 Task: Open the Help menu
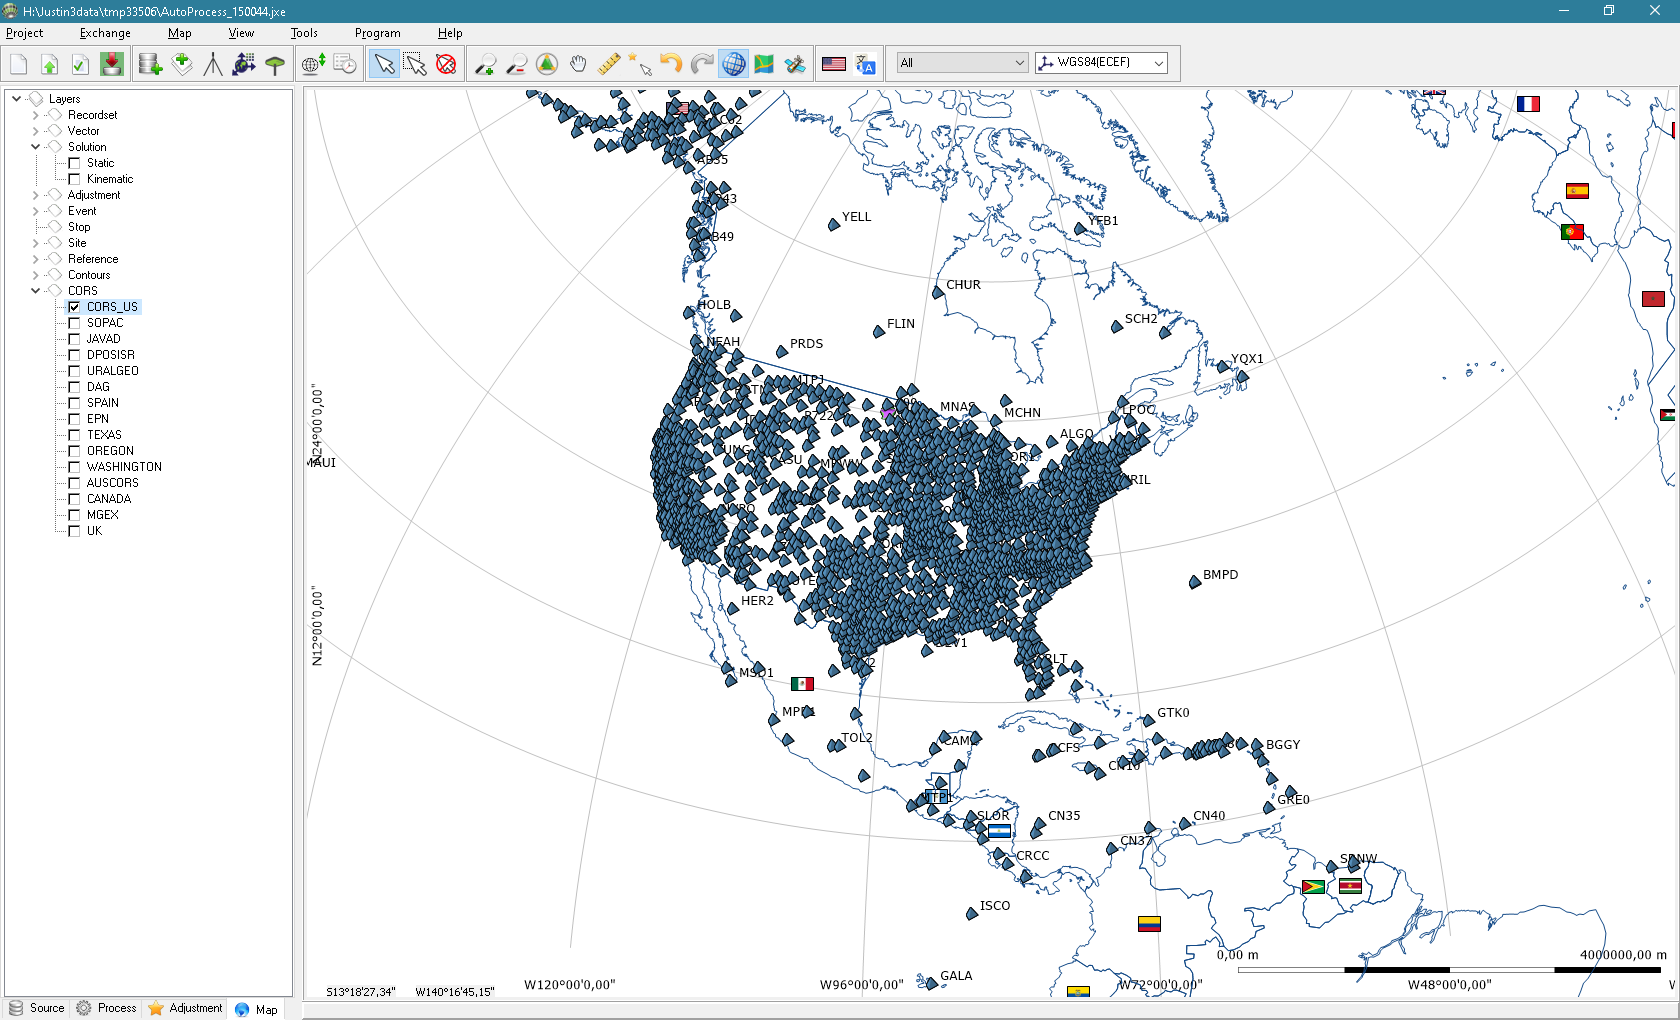[x=450, y=33]
